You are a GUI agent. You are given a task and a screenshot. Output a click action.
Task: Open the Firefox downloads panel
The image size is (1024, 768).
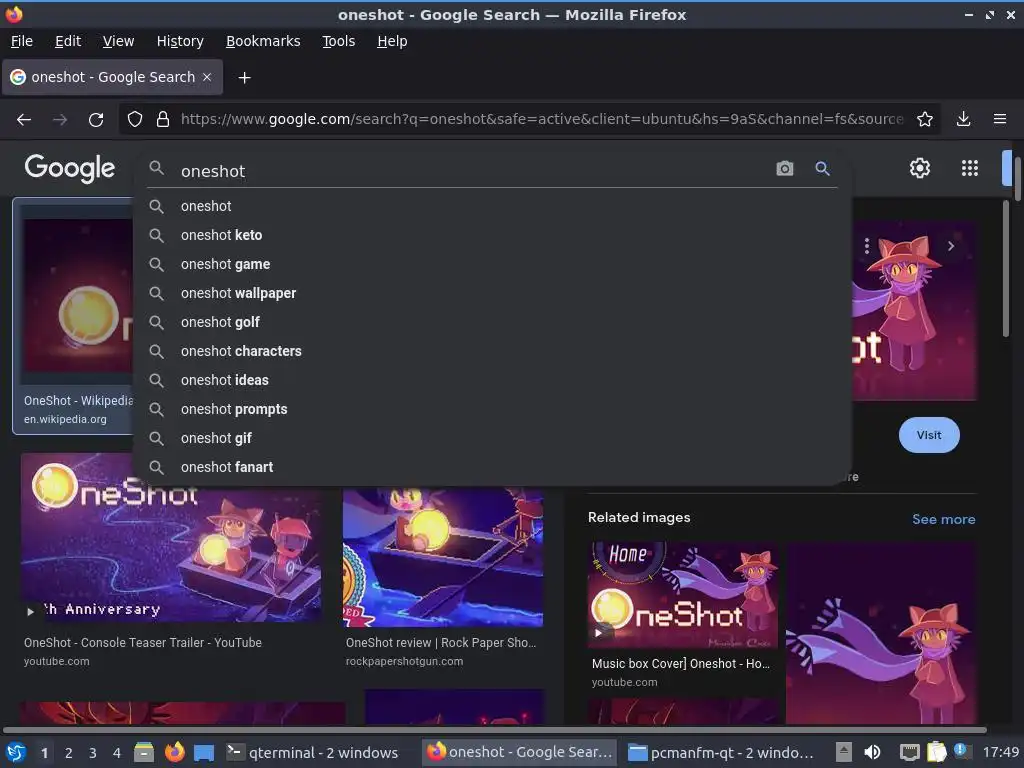point(963,119)
